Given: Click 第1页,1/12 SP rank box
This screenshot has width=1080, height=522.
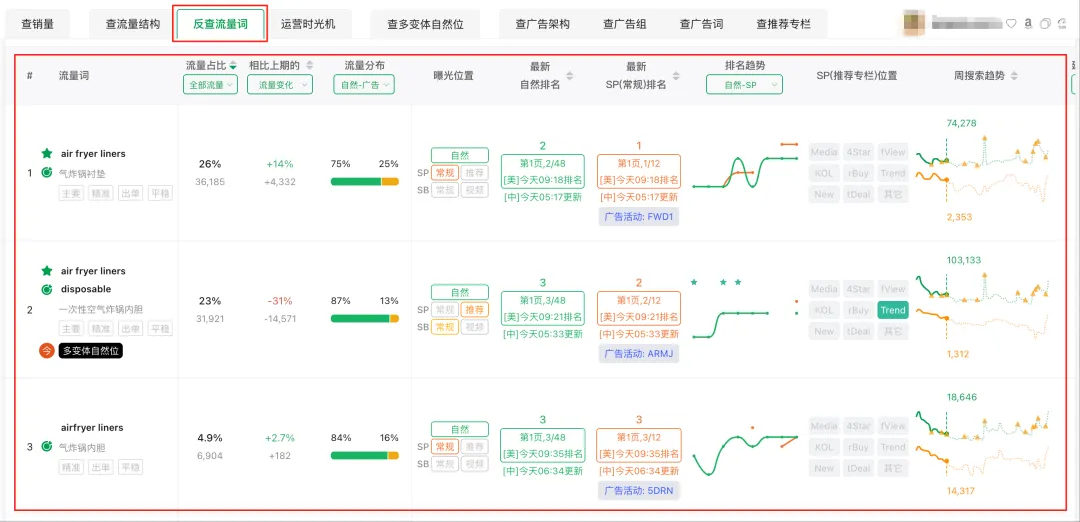Looking at the screenshot, I should coord(638,172).
